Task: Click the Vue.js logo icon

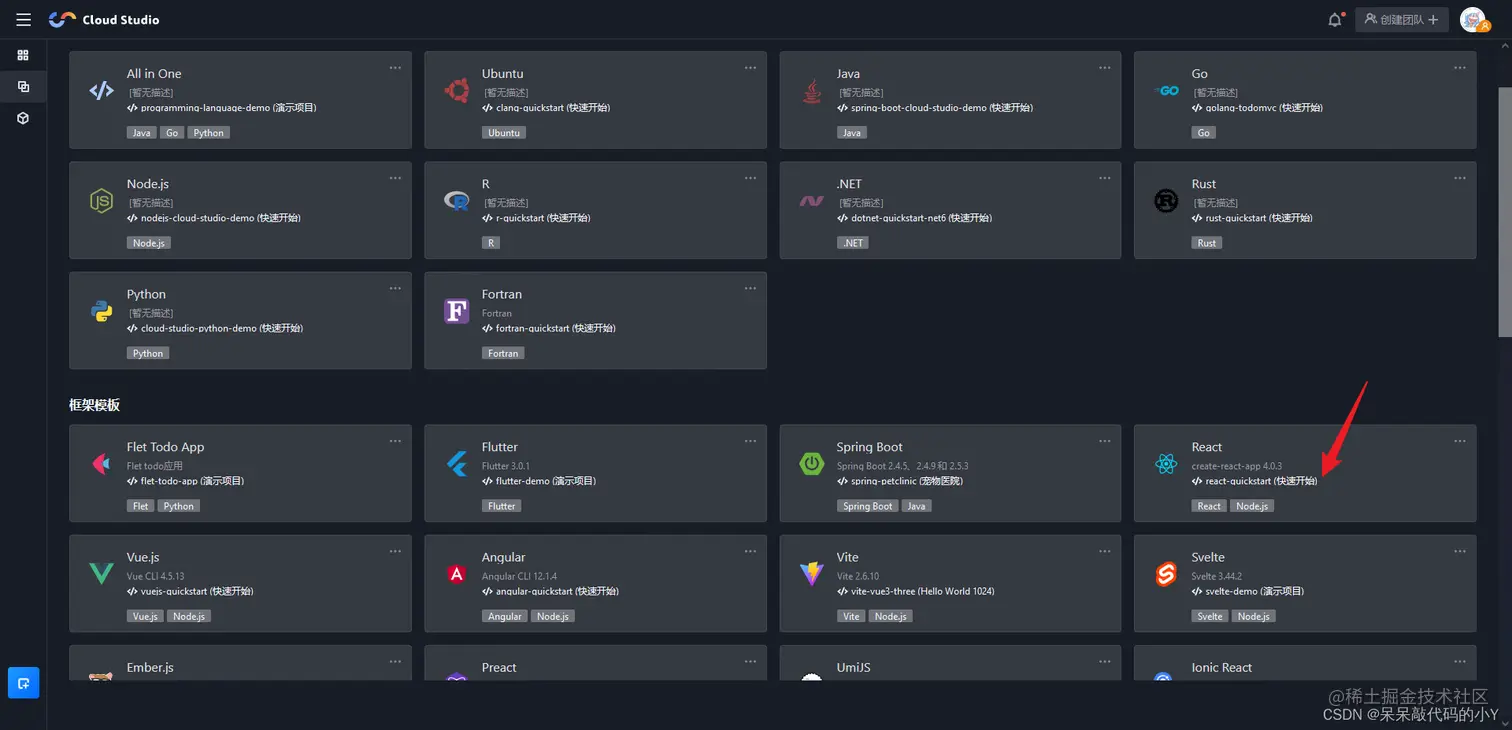Action: (101, 574)
